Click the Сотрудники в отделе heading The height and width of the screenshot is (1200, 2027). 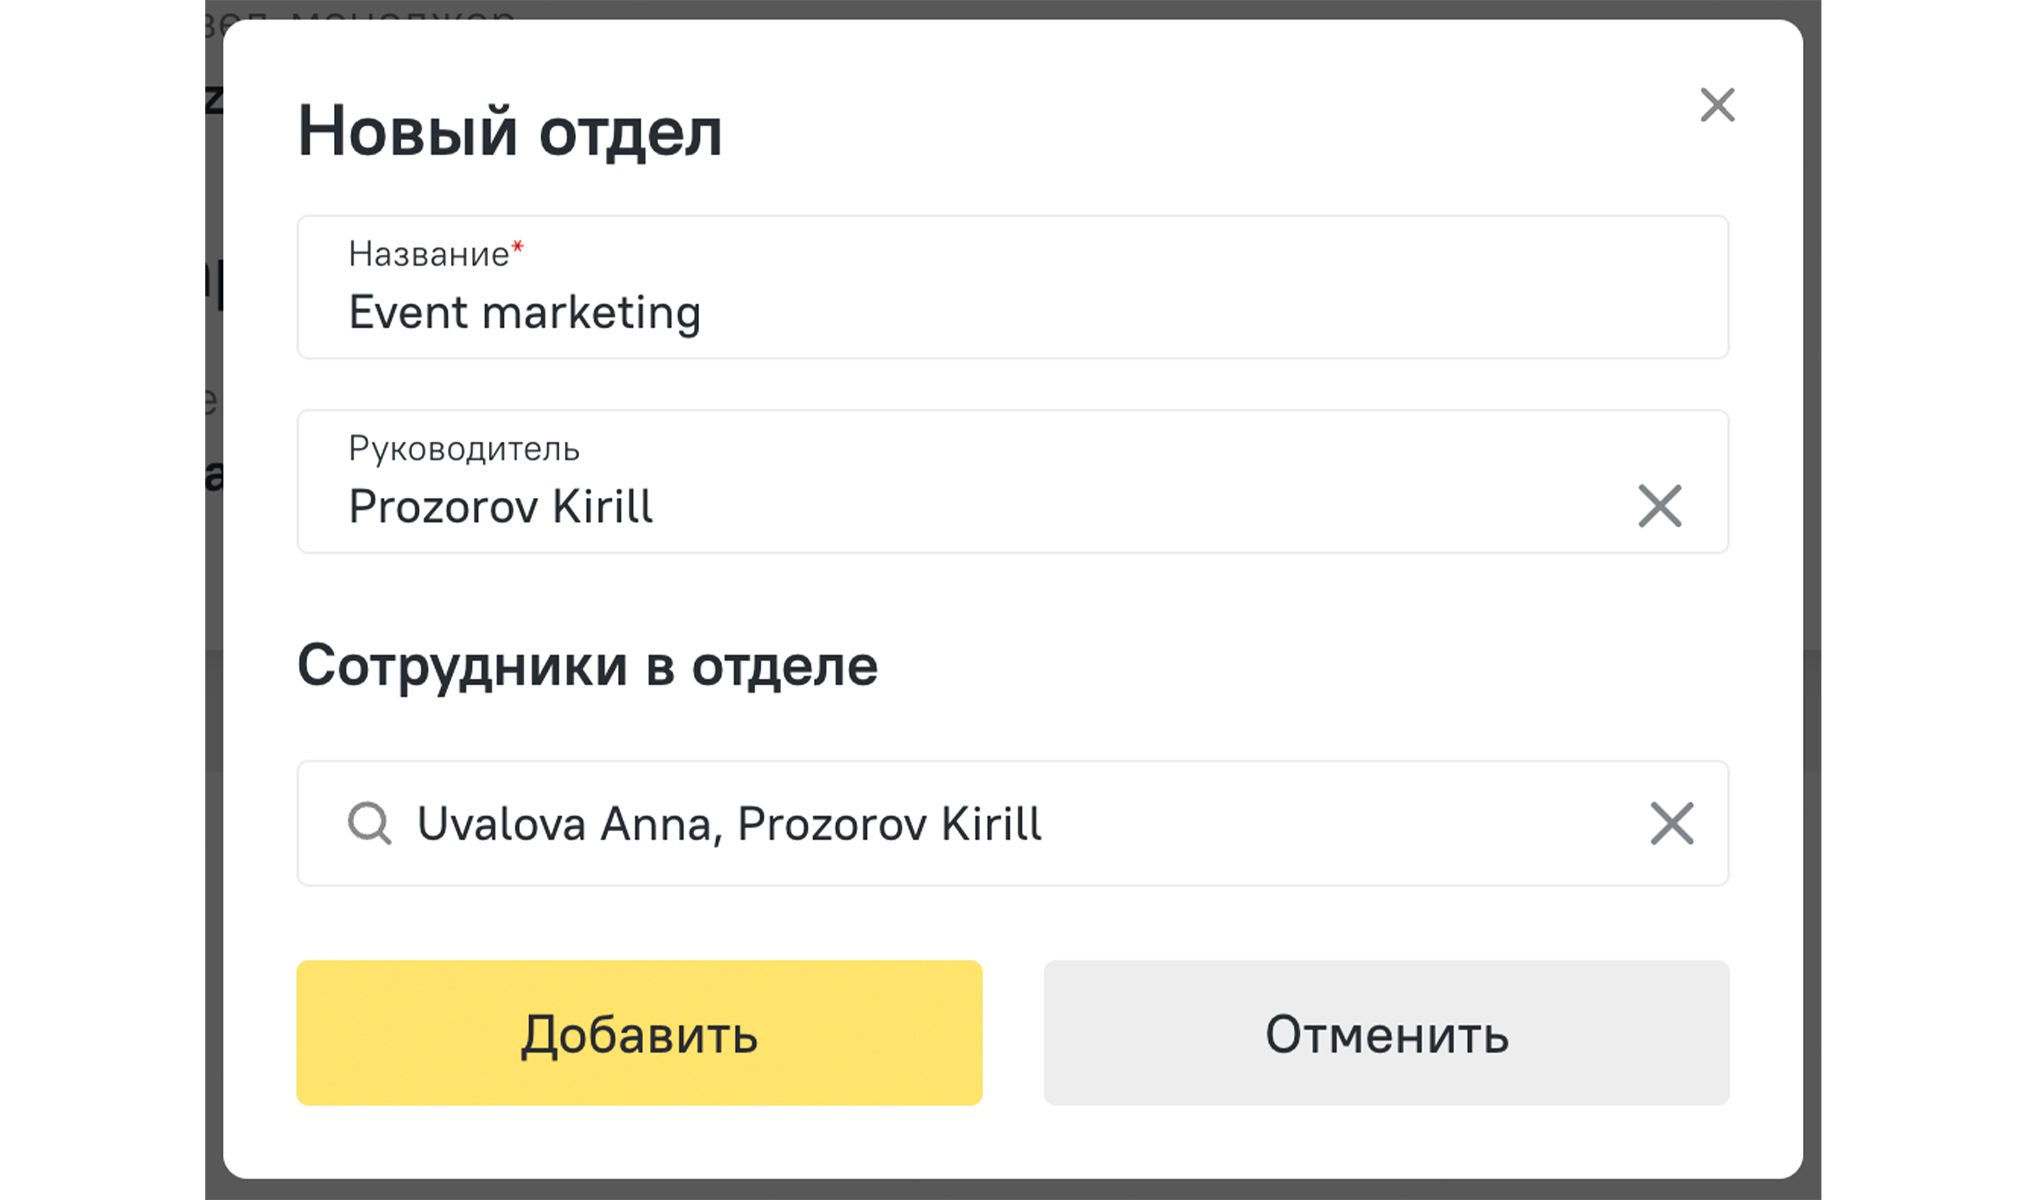coord(587,666)
